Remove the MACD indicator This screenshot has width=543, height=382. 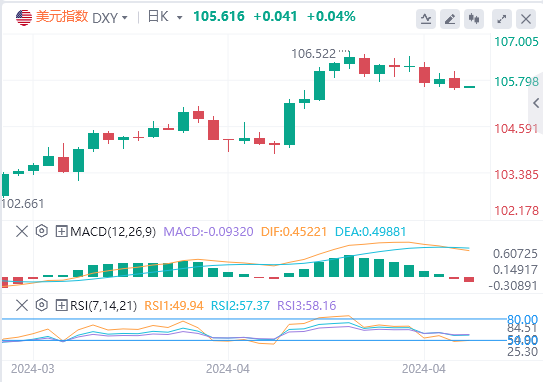pos(22,231)
